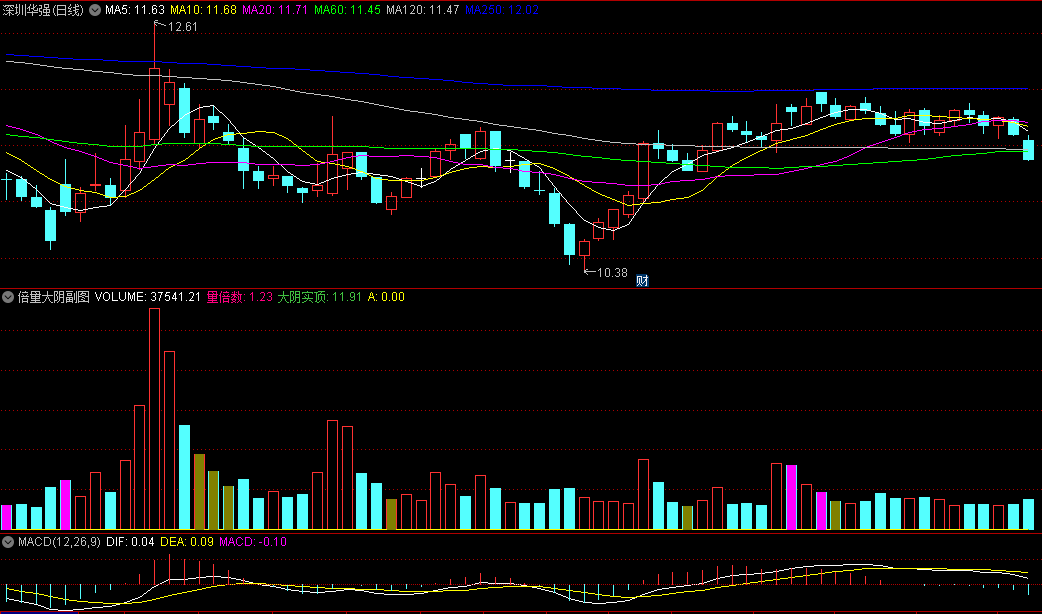Open the MACD indicator dropdown arrow

pos(8,542)
